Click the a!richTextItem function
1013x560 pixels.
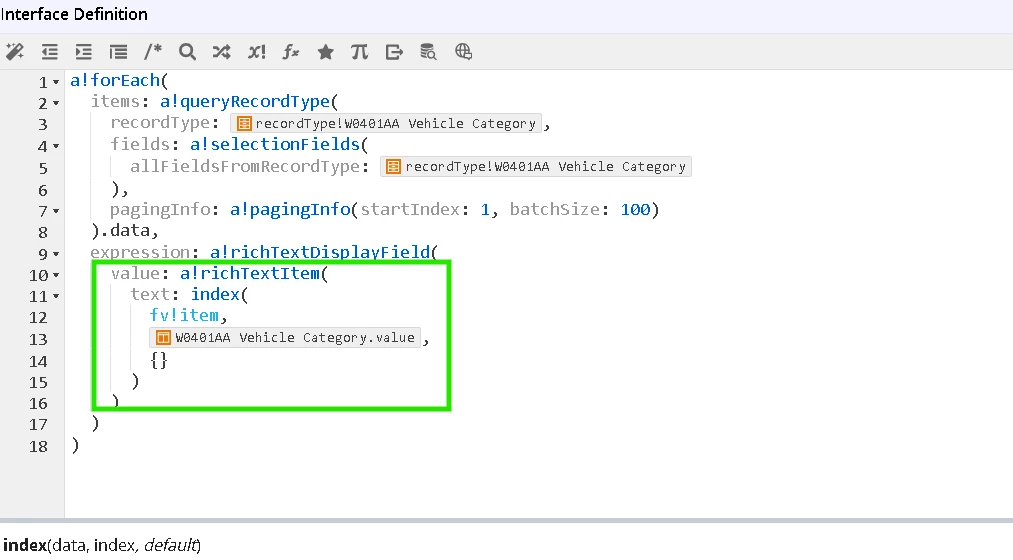pyautogui.click(x=249, y=273)
